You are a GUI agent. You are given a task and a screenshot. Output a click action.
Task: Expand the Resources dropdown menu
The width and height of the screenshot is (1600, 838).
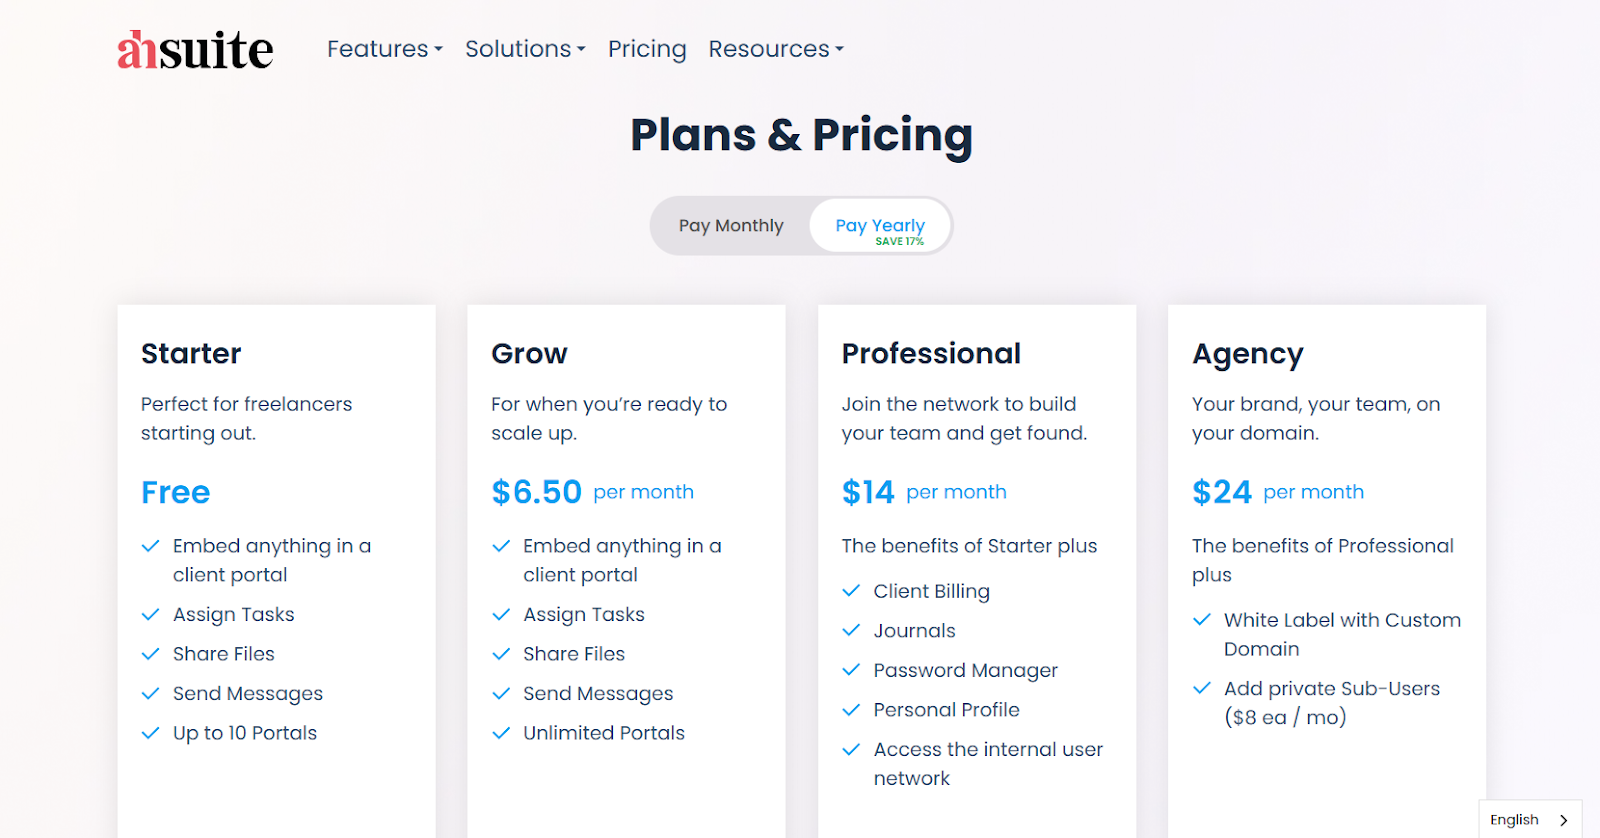(x=776, y=49)
